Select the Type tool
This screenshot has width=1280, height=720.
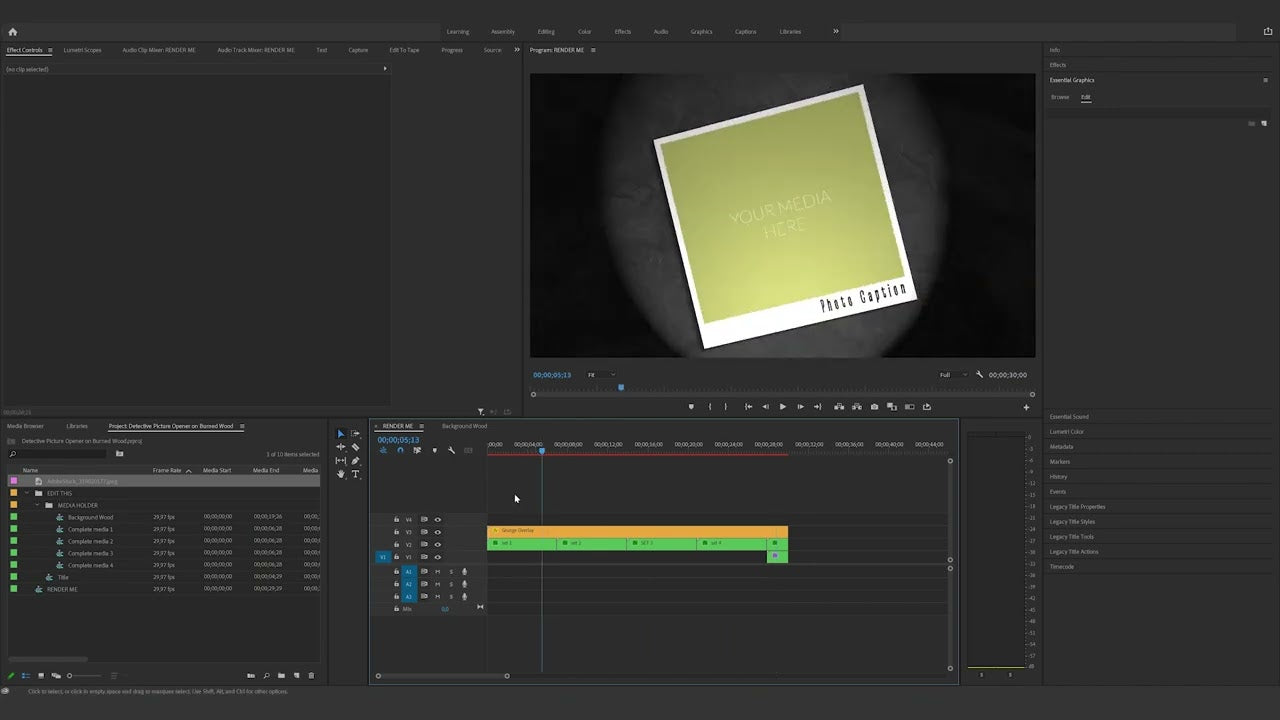click(x=354, y=474)
